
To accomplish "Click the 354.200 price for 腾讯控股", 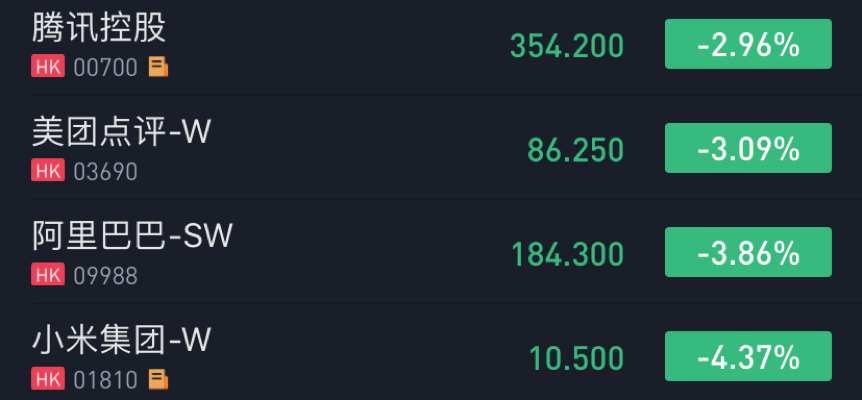I will [x=566, y=46].
